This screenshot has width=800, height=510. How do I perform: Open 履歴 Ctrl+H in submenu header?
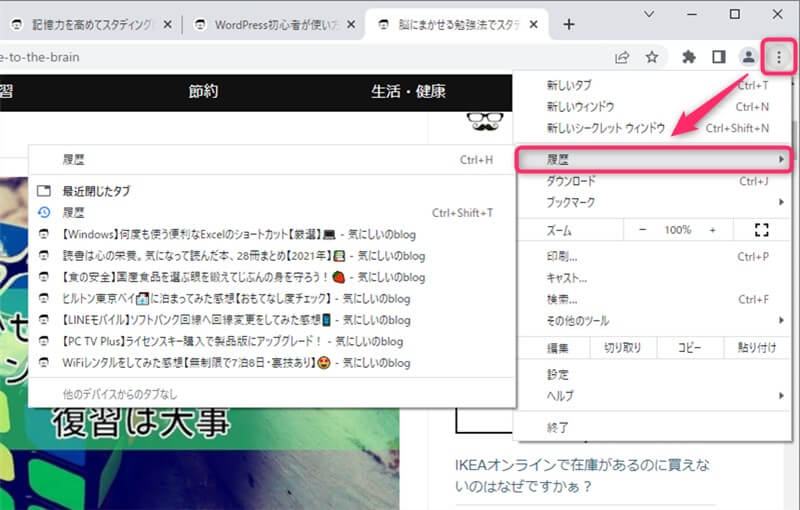point(272,160)
